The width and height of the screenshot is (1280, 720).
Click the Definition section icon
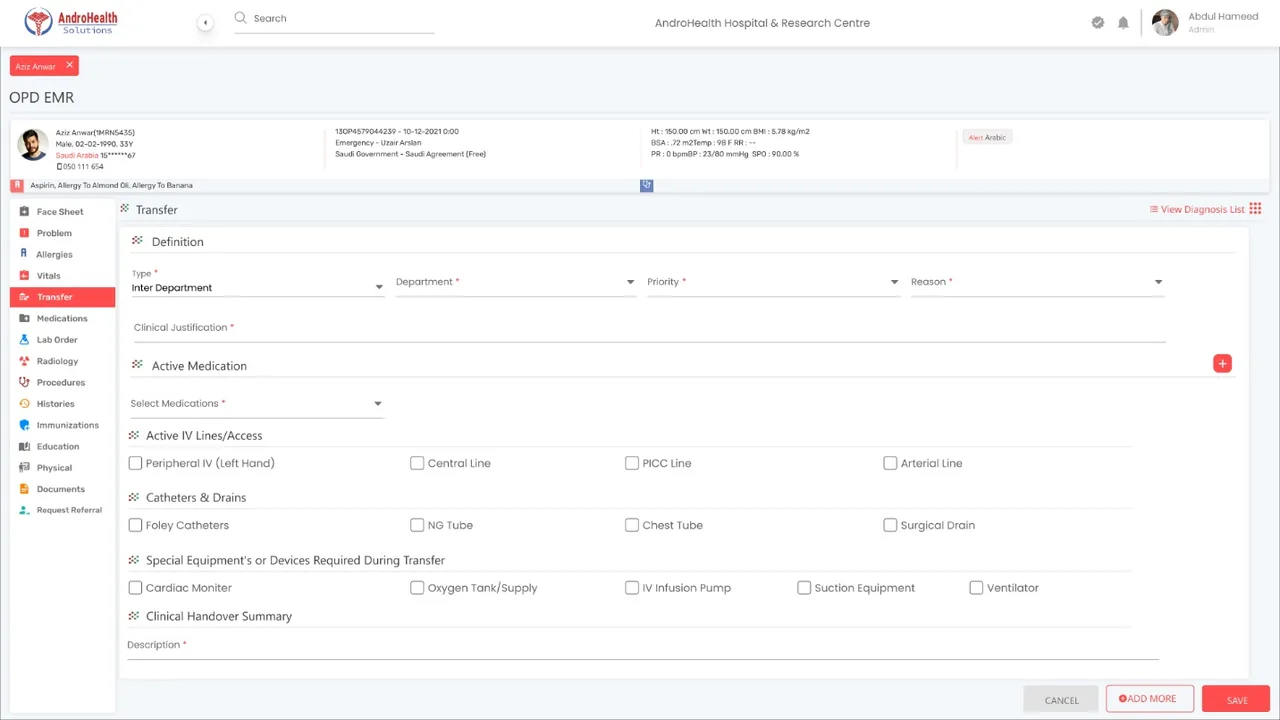pyautogui.click(x=137, y=241)
